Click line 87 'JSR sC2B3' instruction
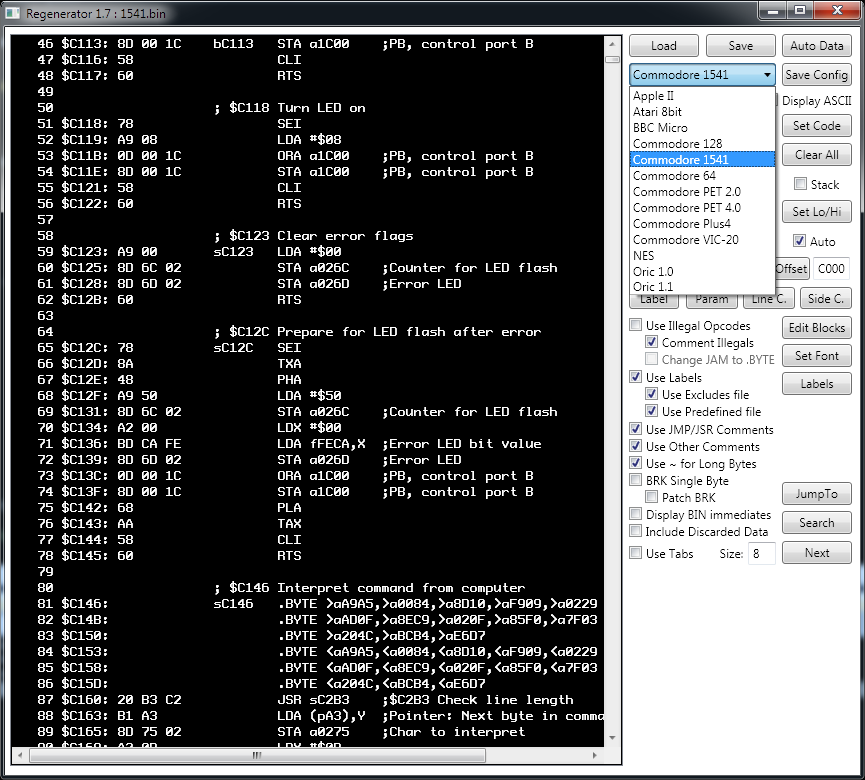 pos(313,699)
